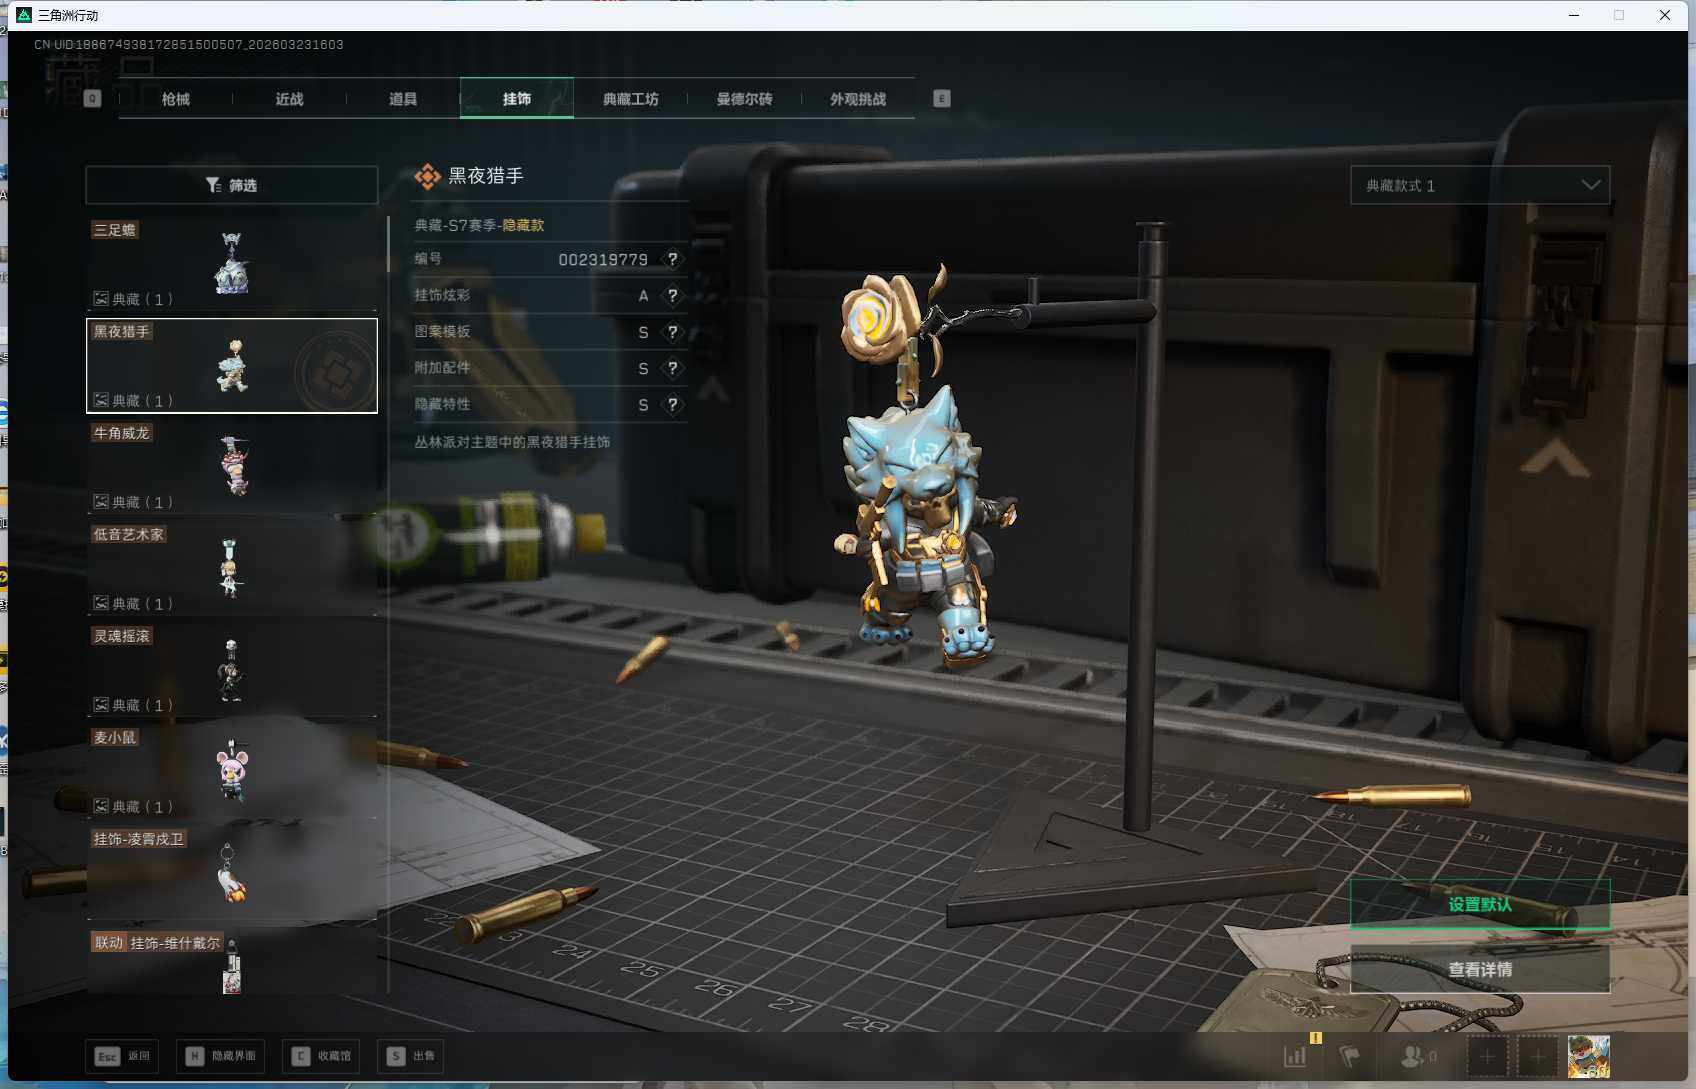Open the statistics bar chart icon

pos(1295,1056)
